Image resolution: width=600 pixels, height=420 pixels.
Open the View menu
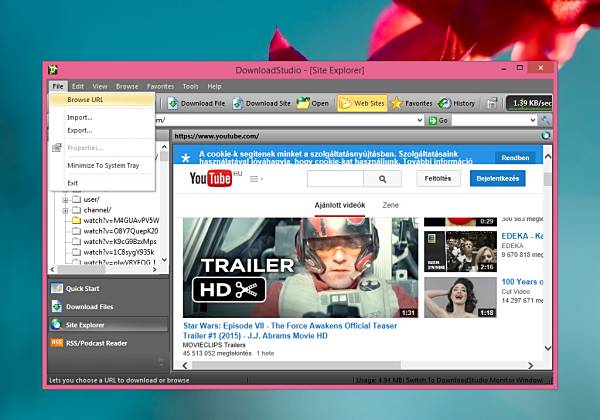coord(99,86)
